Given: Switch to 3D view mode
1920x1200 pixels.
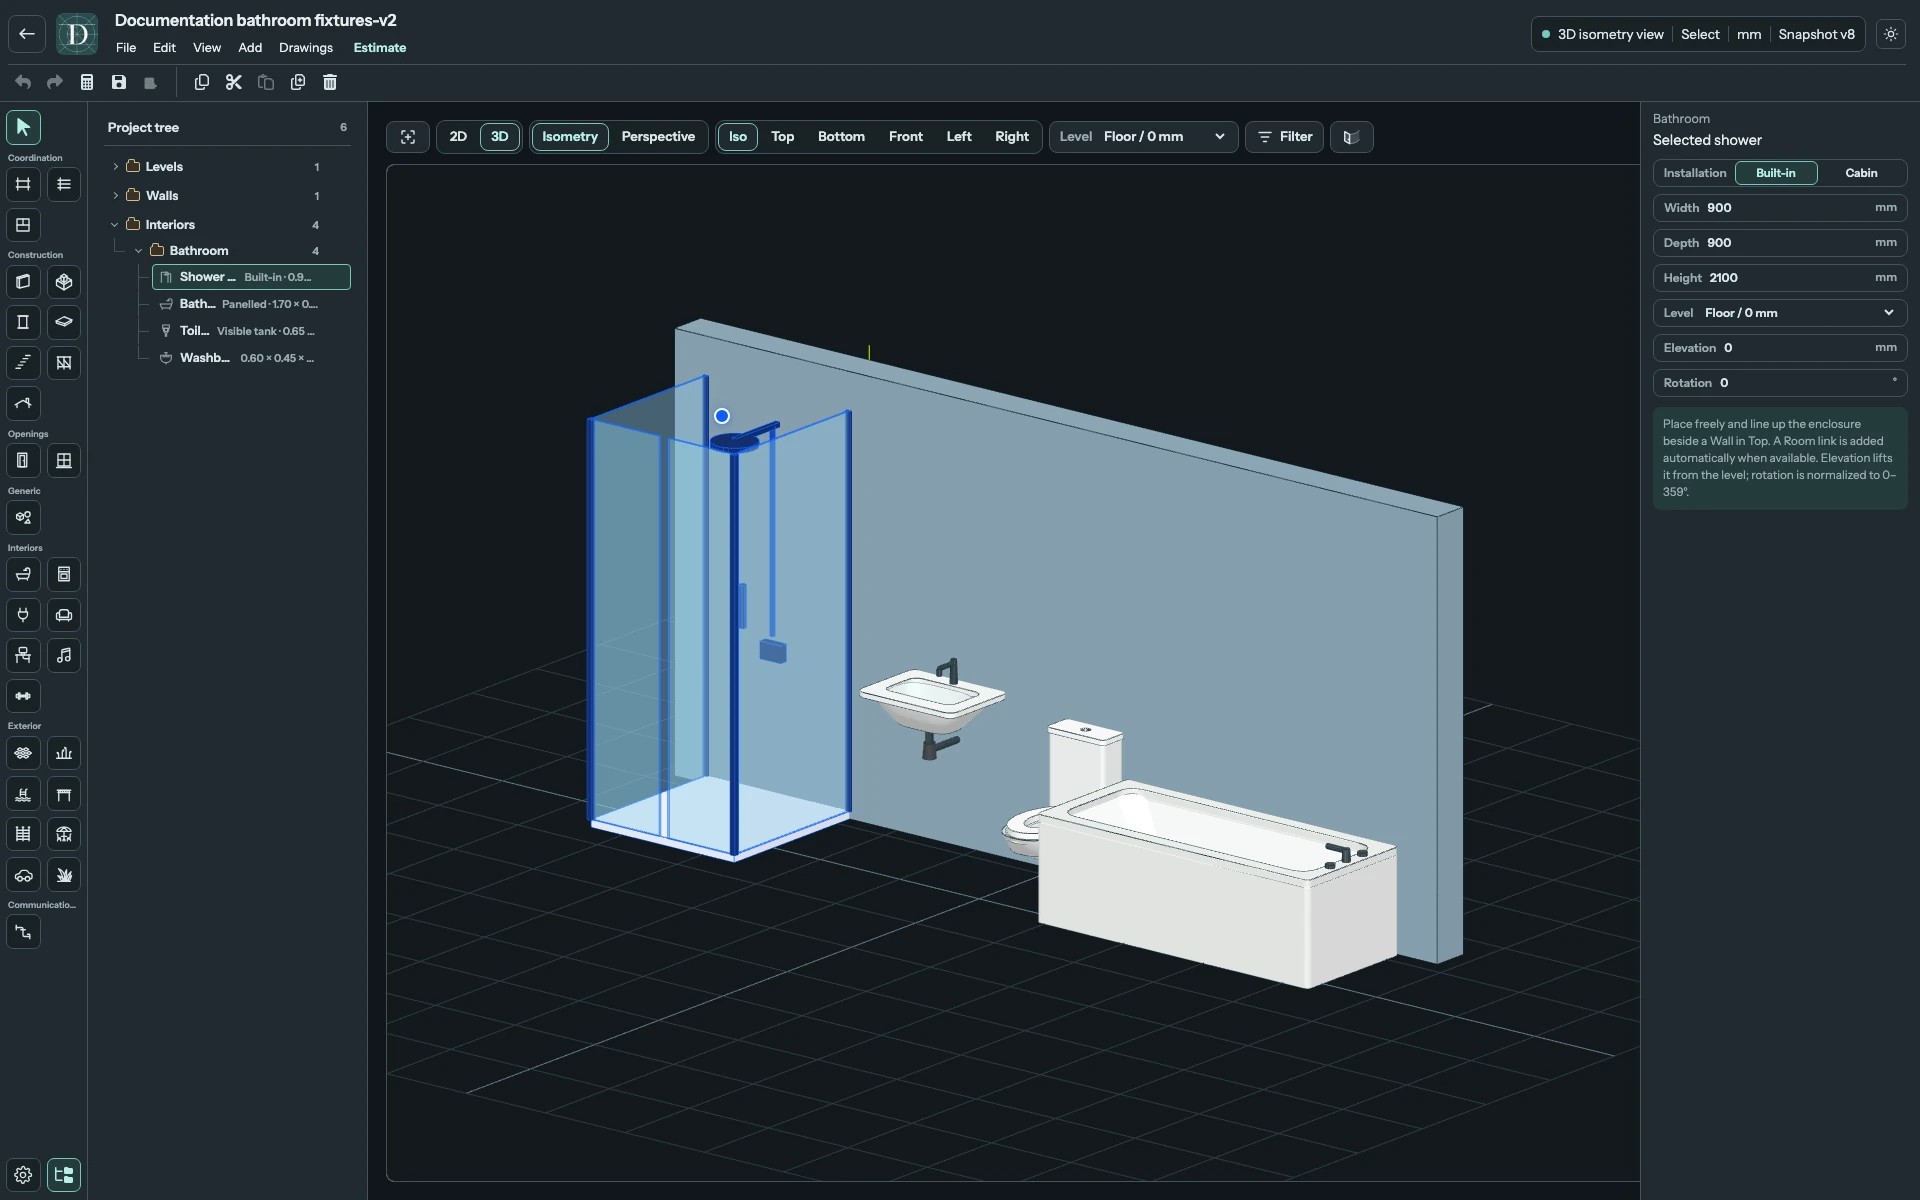Looking at the screenshot, I should (500, 137).
